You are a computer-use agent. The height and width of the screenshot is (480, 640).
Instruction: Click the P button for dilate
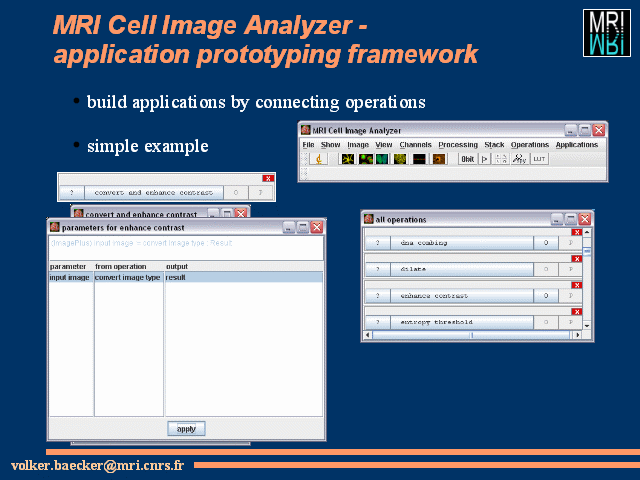[x=570, y=269]
